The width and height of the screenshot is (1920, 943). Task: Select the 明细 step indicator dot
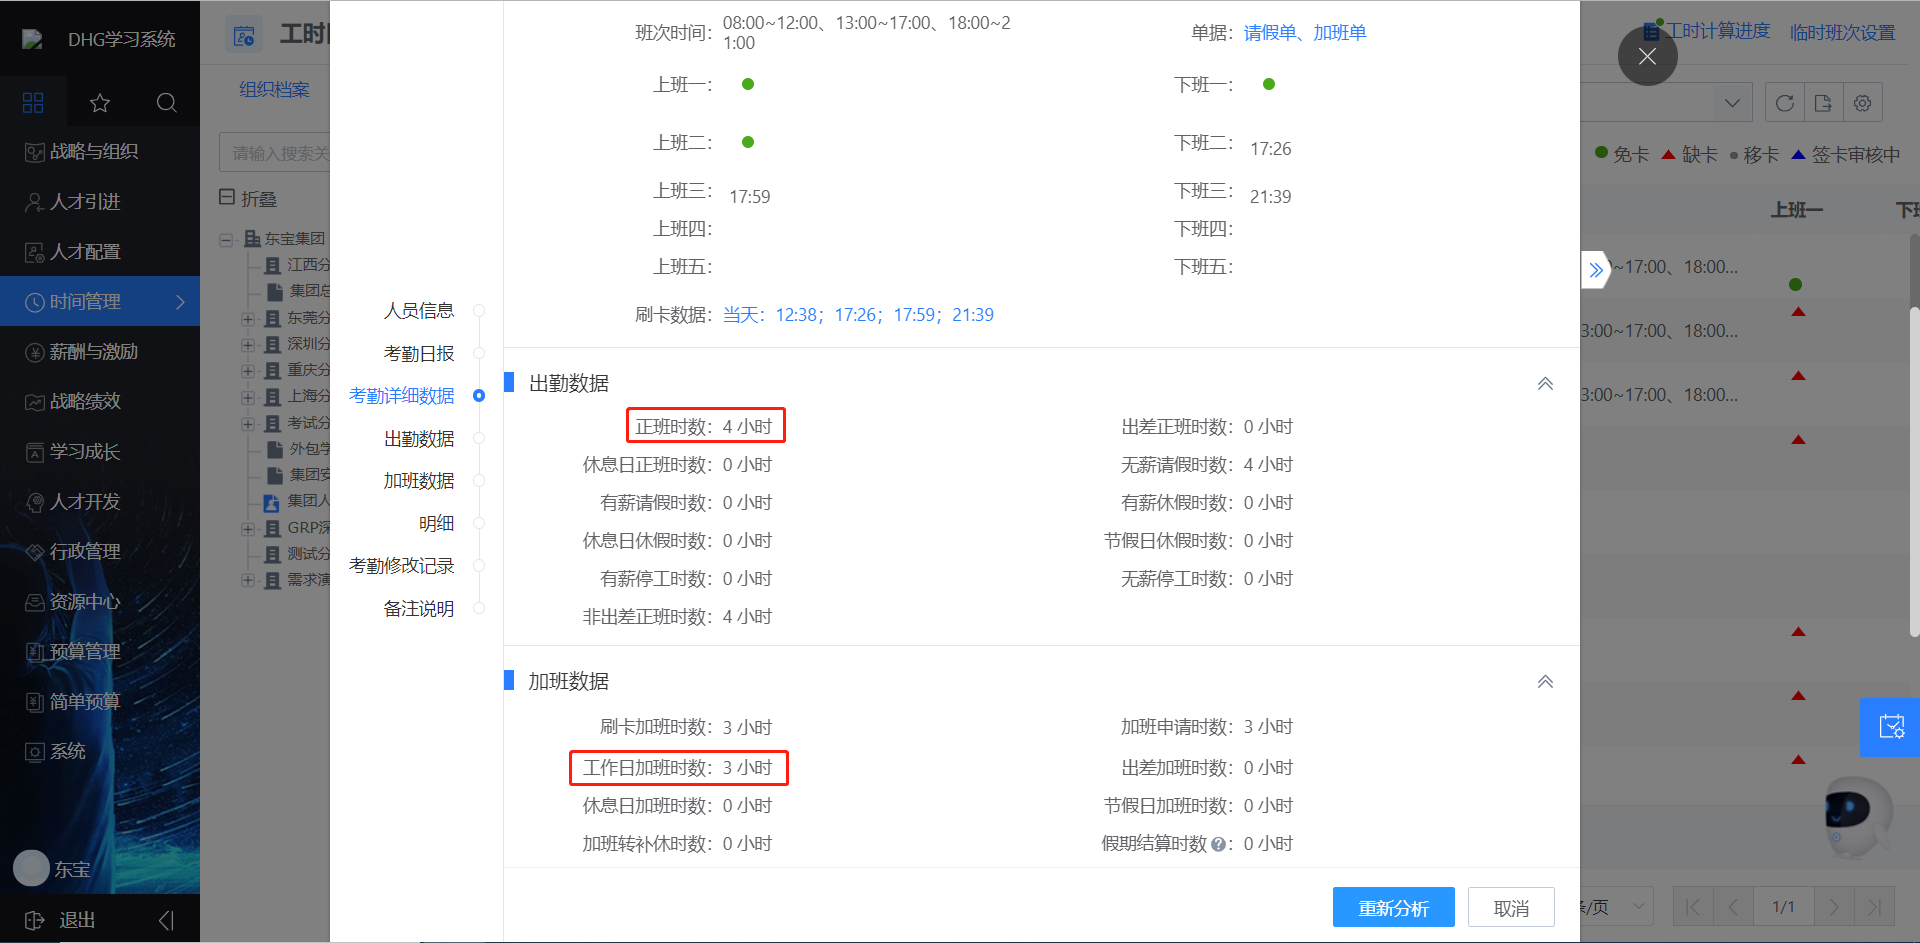click(479, 522)
